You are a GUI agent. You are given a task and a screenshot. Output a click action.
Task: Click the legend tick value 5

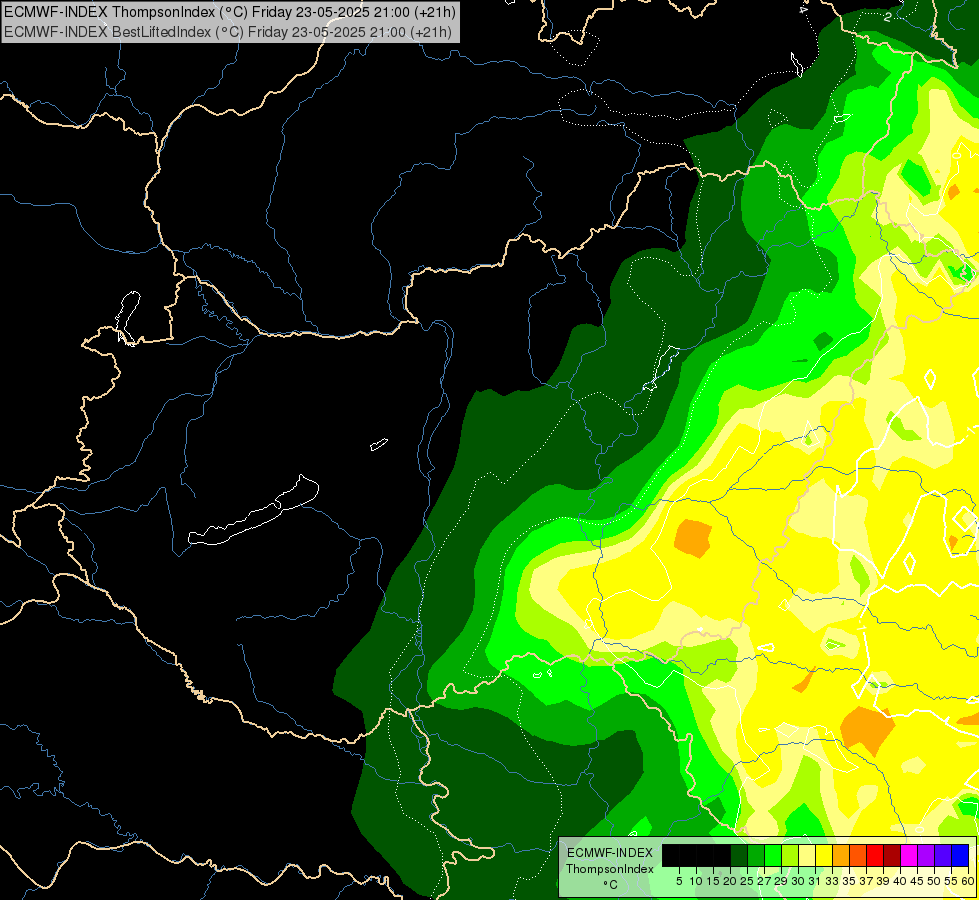pos(679,881)
